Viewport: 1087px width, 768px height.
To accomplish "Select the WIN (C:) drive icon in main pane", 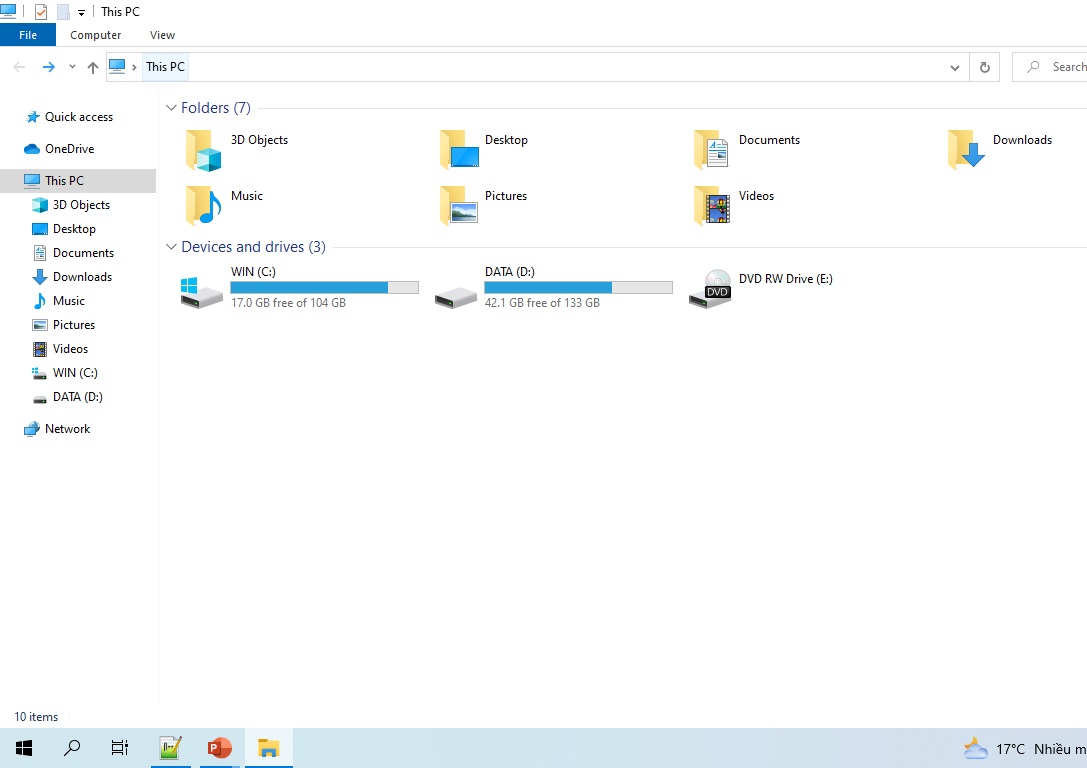I will click(x=202, y=291).
